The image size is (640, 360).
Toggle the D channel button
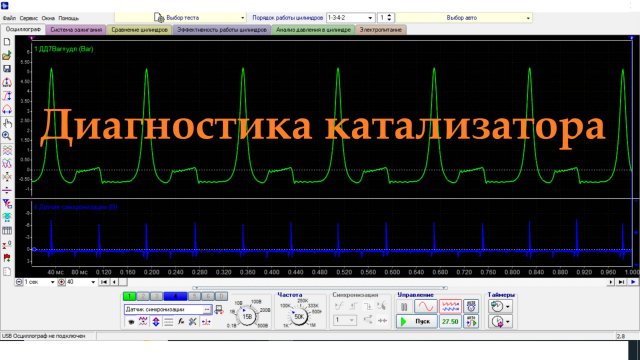(x=221, y=296)
